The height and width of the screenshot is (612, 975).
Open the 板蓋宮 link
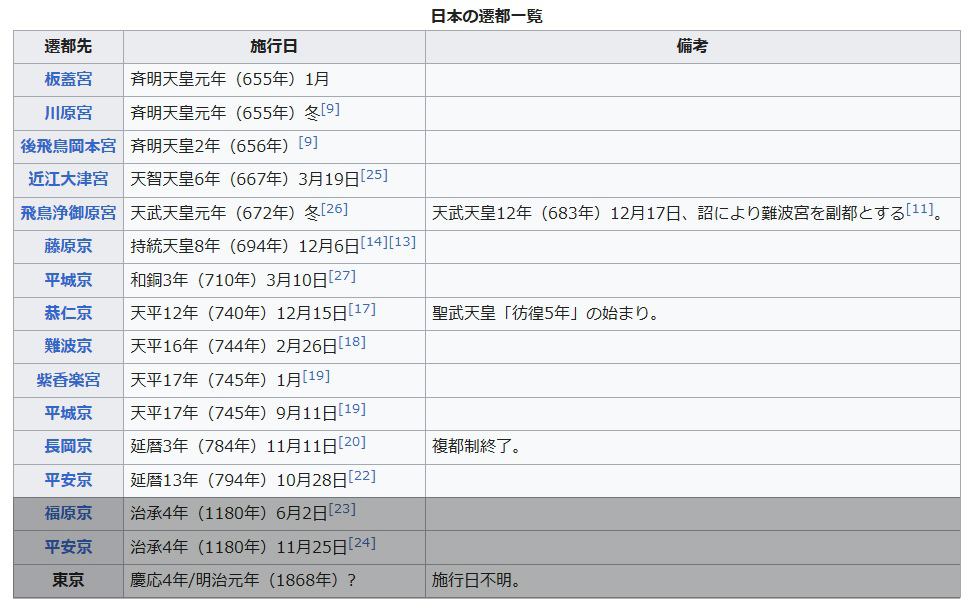pos(68,79)
